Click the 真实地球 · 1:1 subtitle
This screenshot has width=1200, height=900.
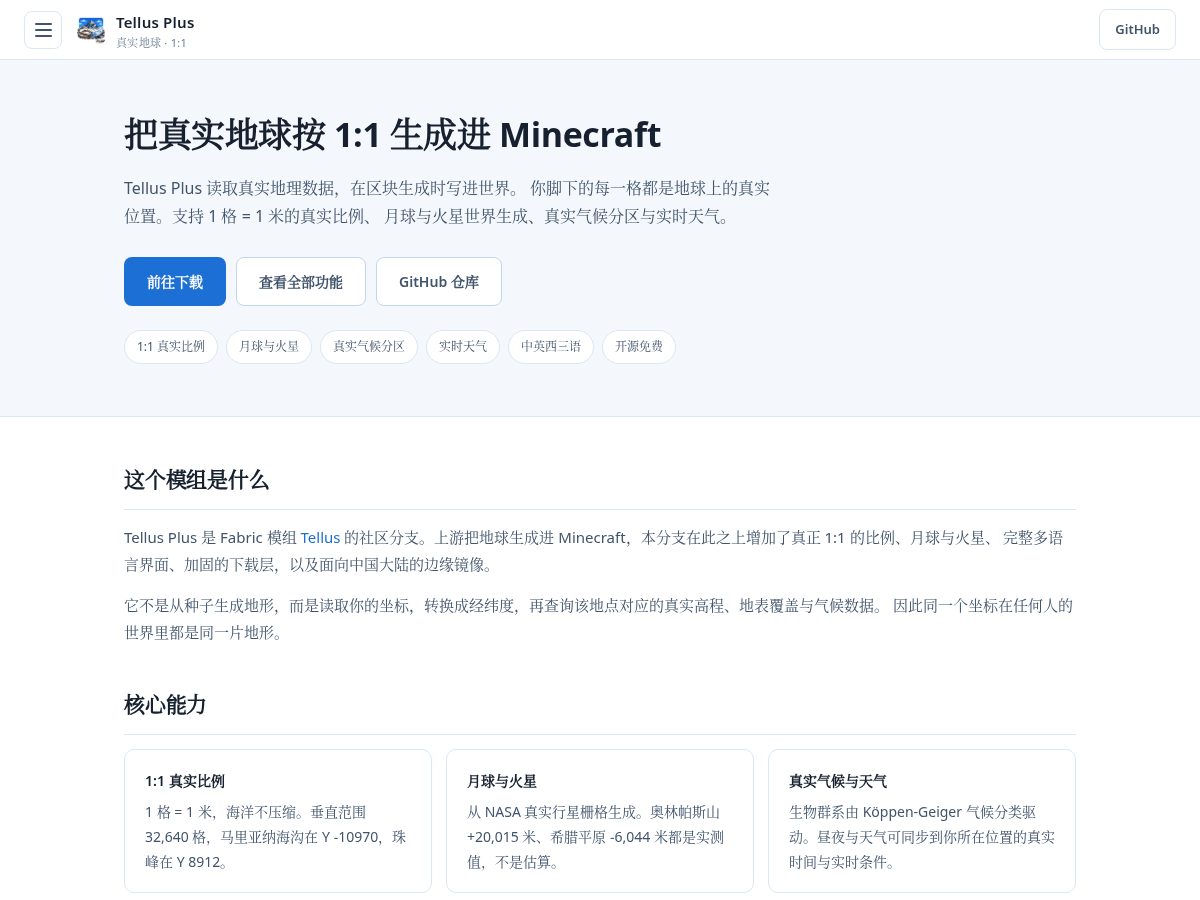[151, 43]
